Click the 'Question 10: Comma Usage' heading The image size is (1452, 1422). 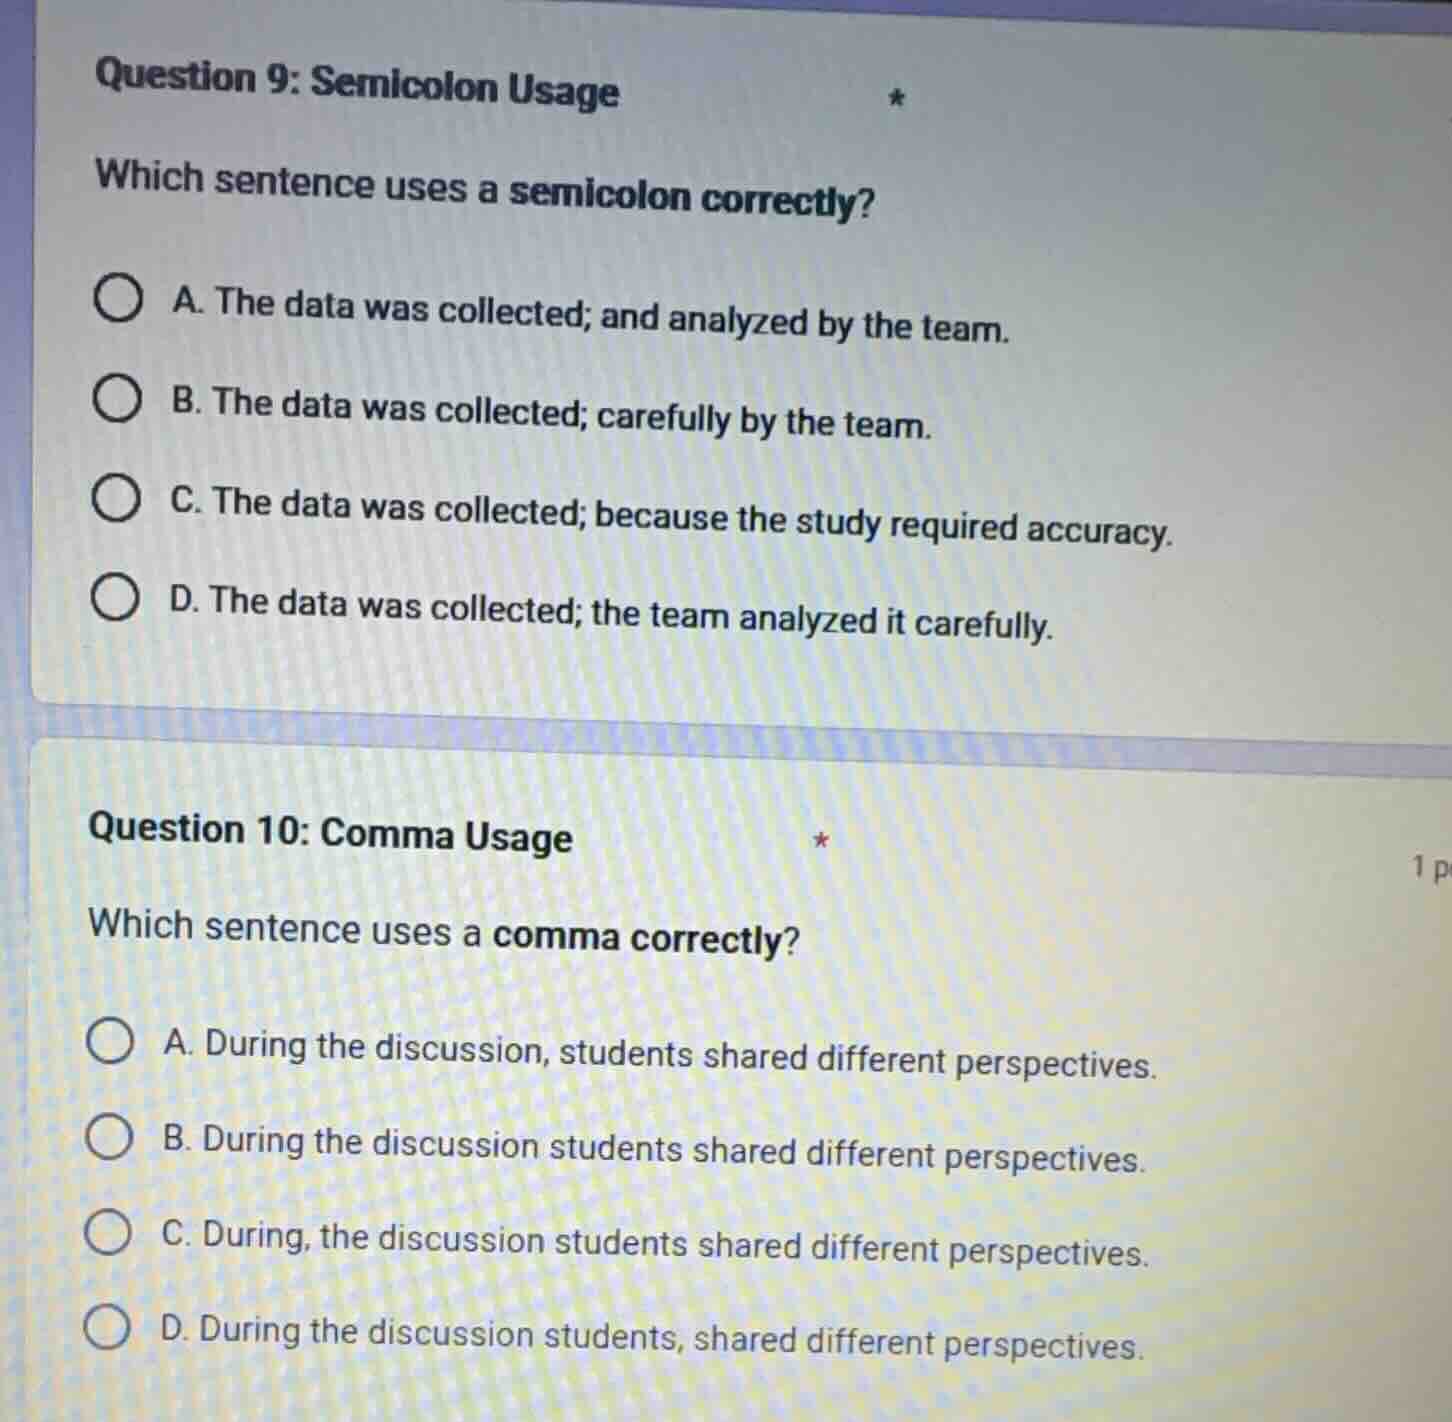point(330,833)
